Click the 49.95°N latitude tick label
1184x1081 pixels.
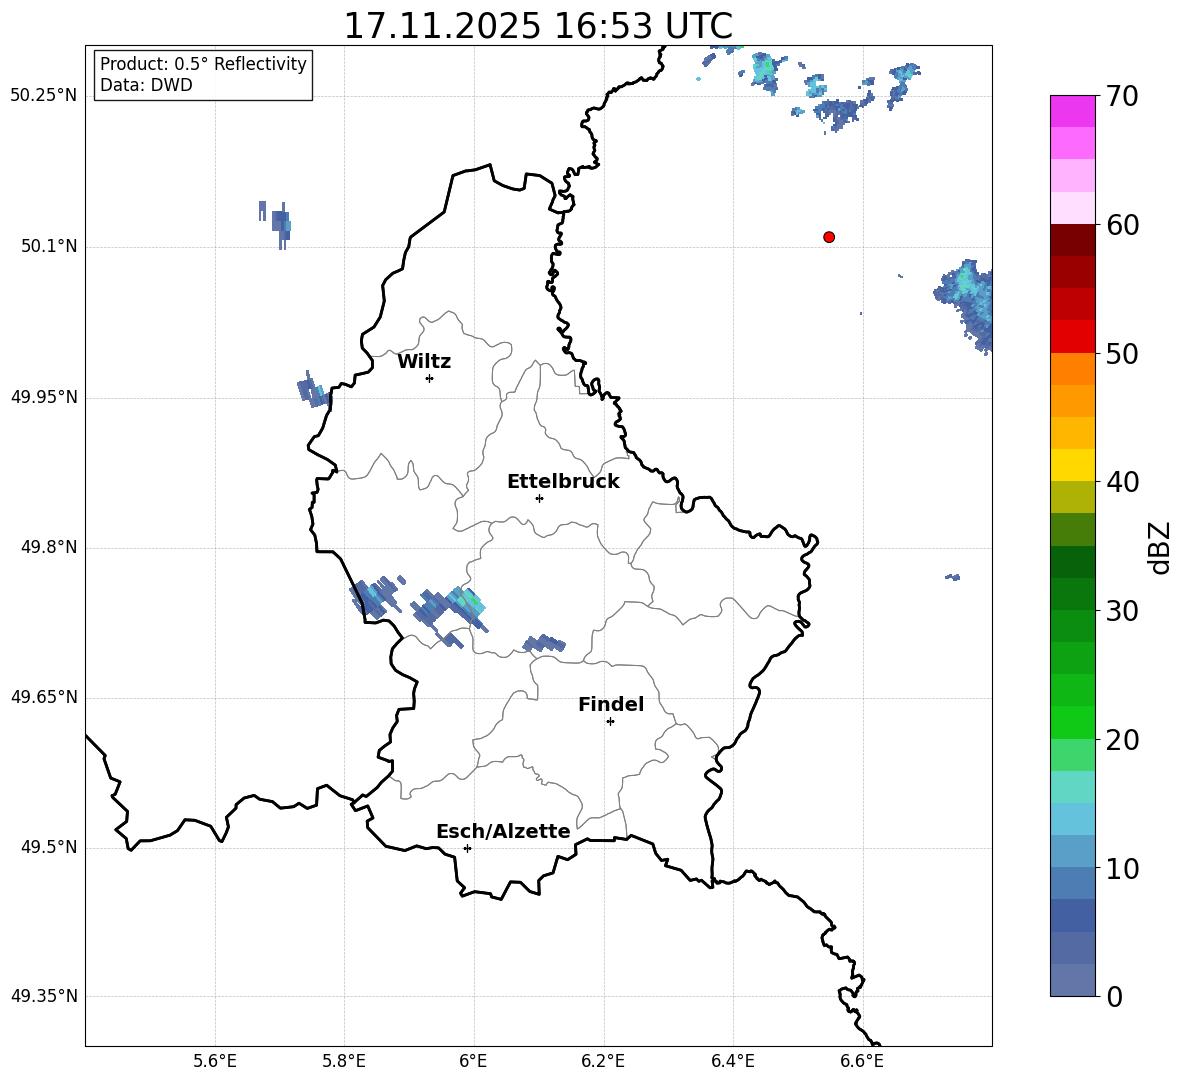pos(43,397)
